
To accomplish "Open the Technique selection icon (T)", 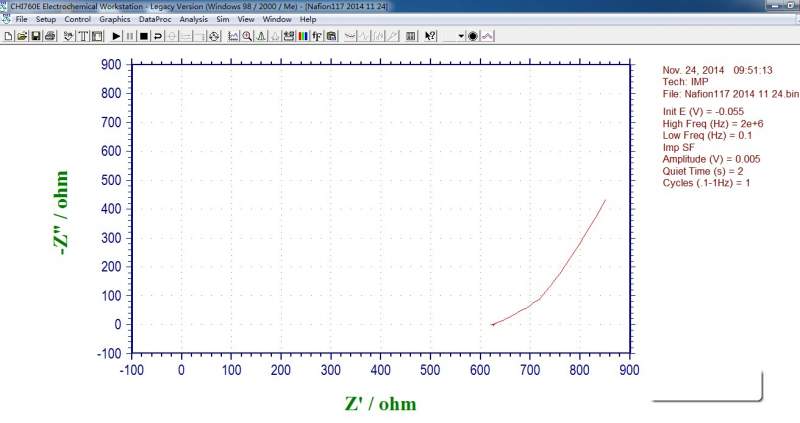I will (83, 36).
